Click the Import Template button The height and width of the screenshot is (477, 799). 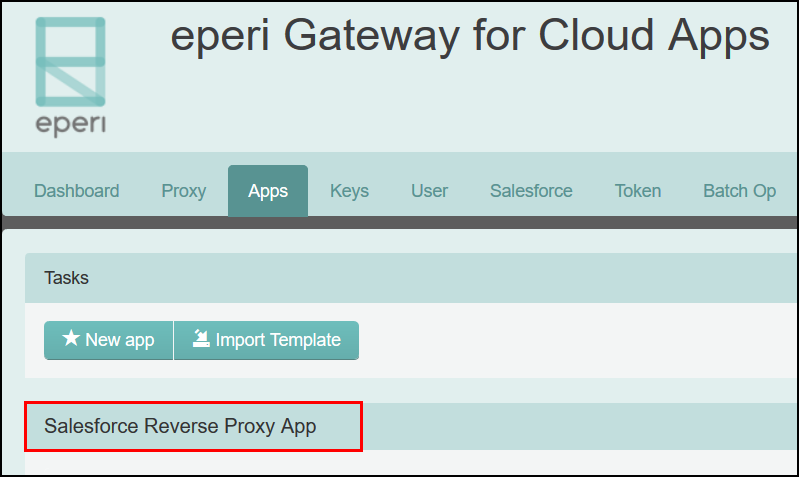click(x=267, y=340)
